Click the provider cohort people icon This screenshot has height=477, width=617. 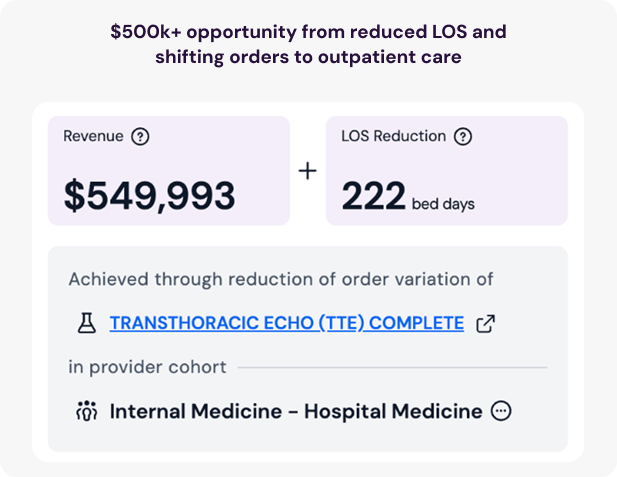click(x=87, y=411)
